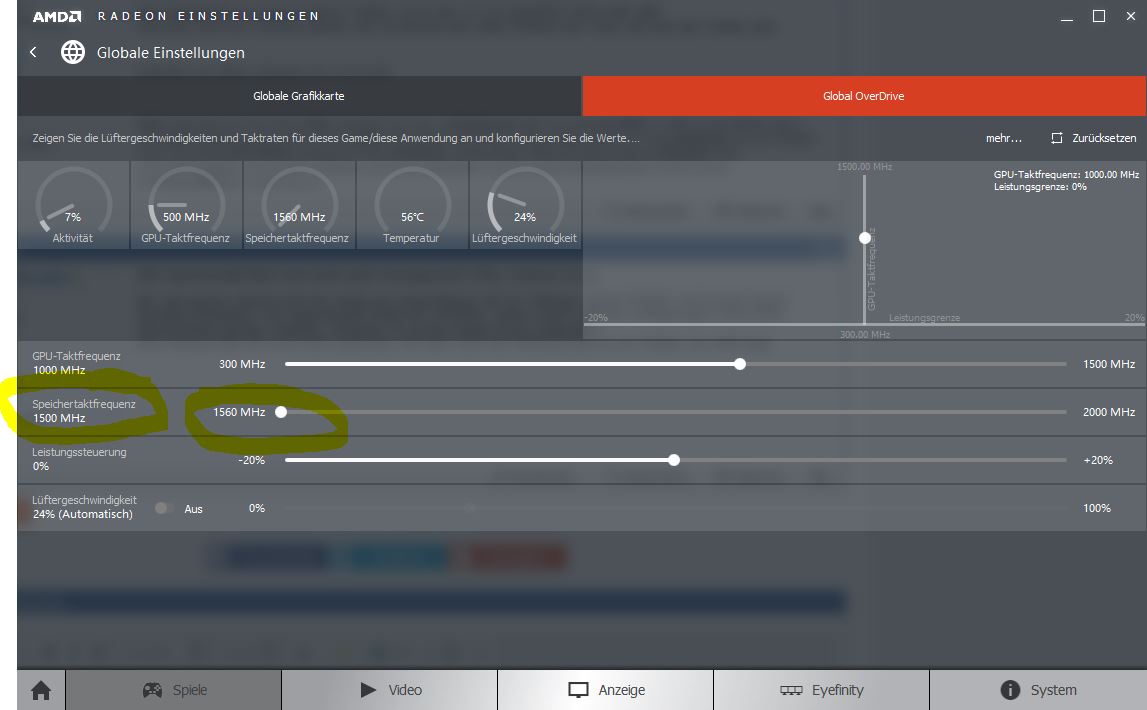
Task: Click the Temperatur 56°C gauge
Action: (412, 205)
